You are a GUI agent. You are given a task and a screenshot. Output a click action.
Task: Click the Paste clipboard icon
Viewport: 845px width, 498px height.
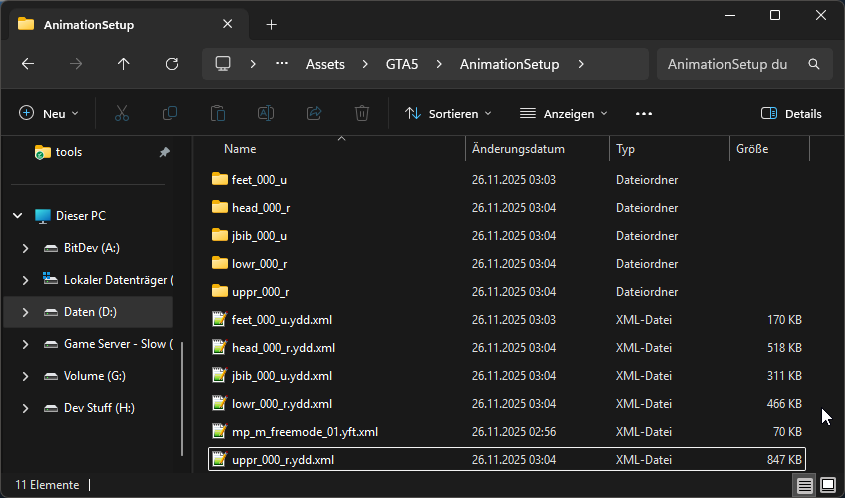coord(218,114)
